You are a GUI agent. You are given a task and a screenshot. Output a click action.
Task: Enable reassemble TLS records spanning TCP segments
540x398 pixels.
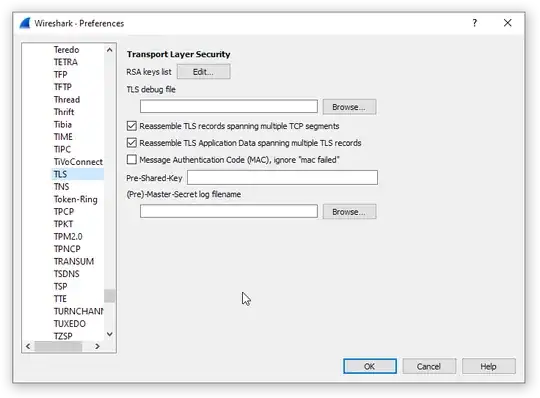132,126
